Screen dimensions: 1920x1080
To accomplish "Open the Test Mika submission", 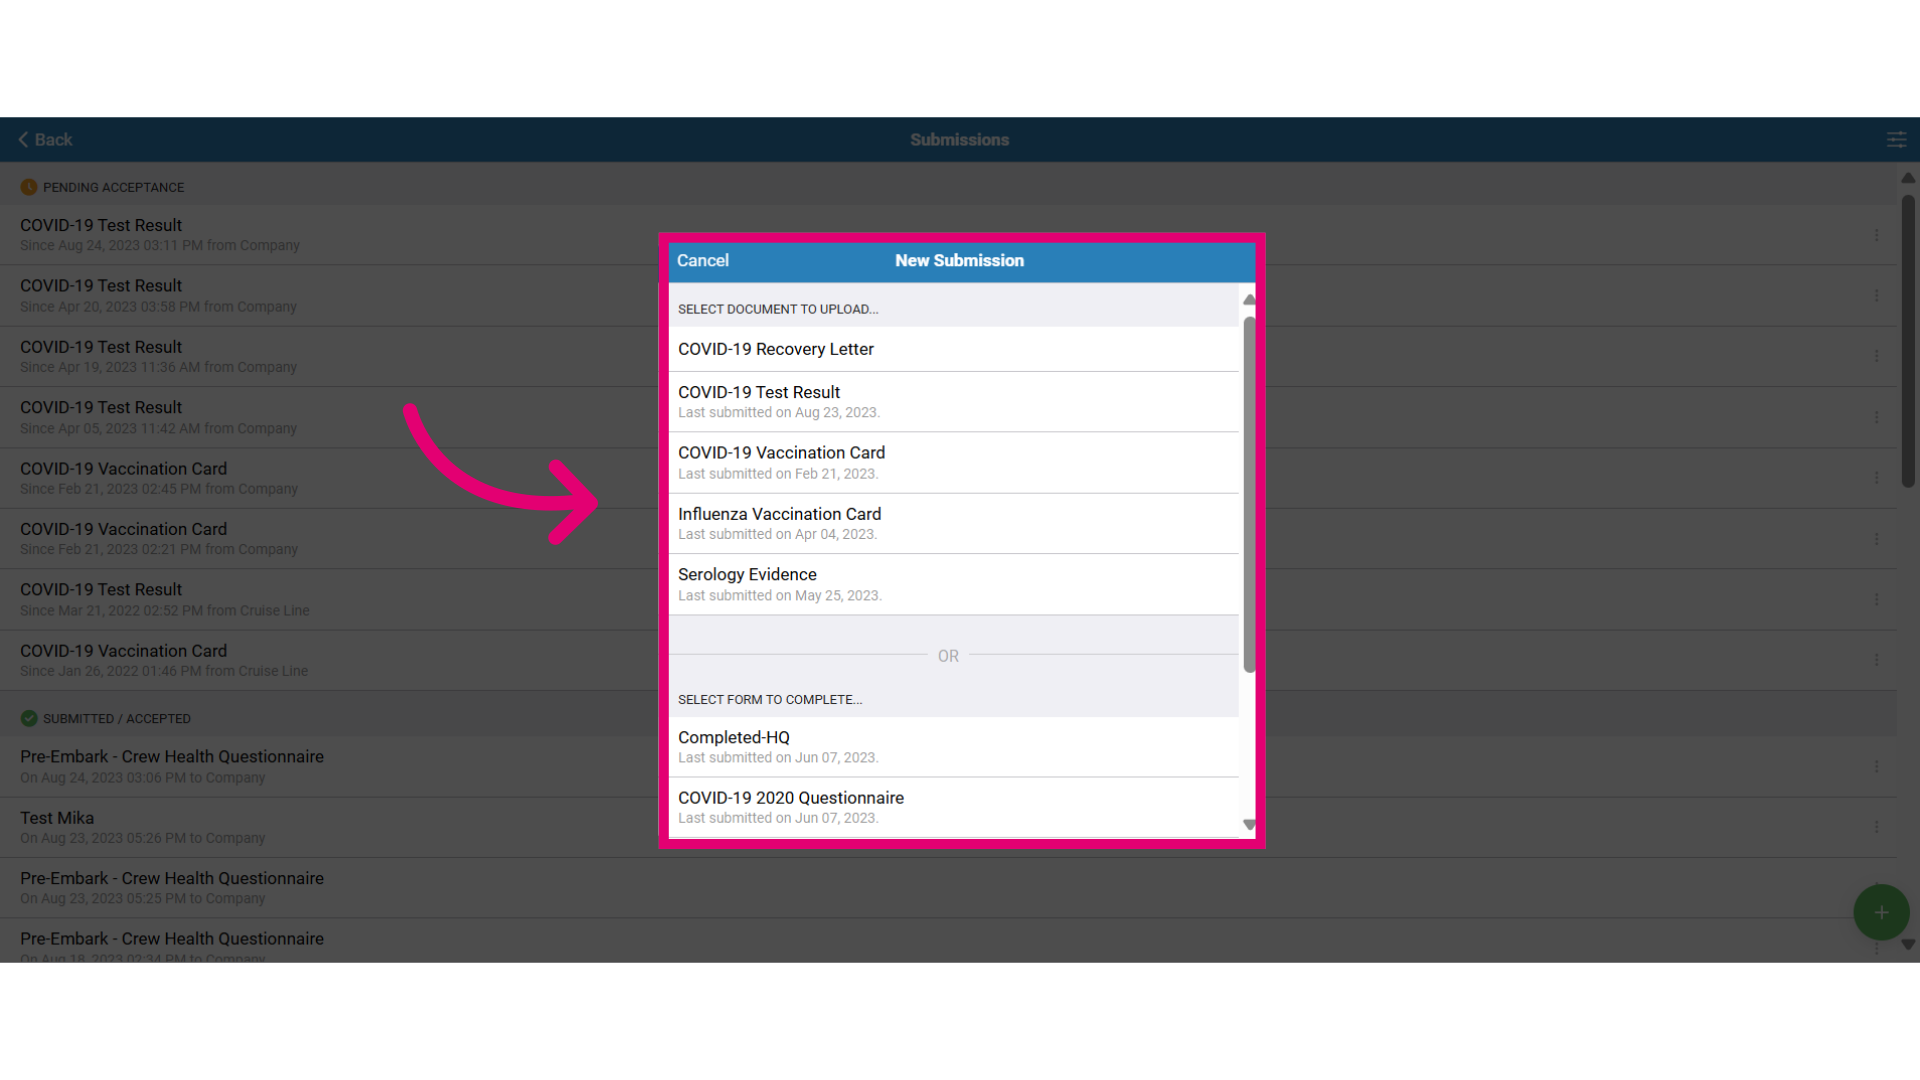I will coord(948,827).
